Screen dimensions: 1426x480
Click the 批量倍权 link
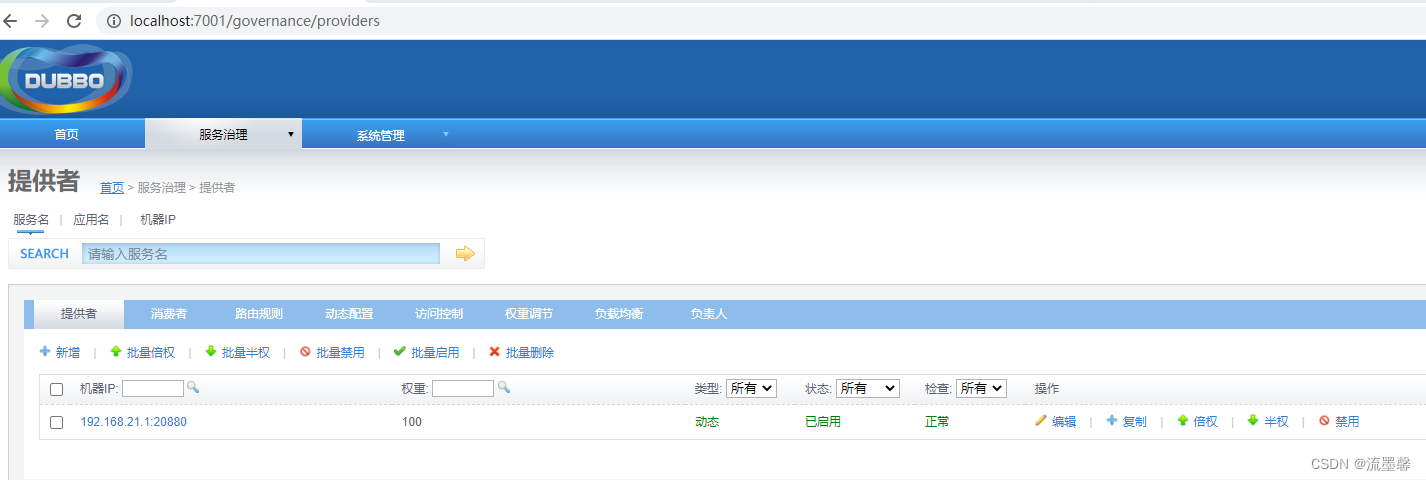(151, 353)
